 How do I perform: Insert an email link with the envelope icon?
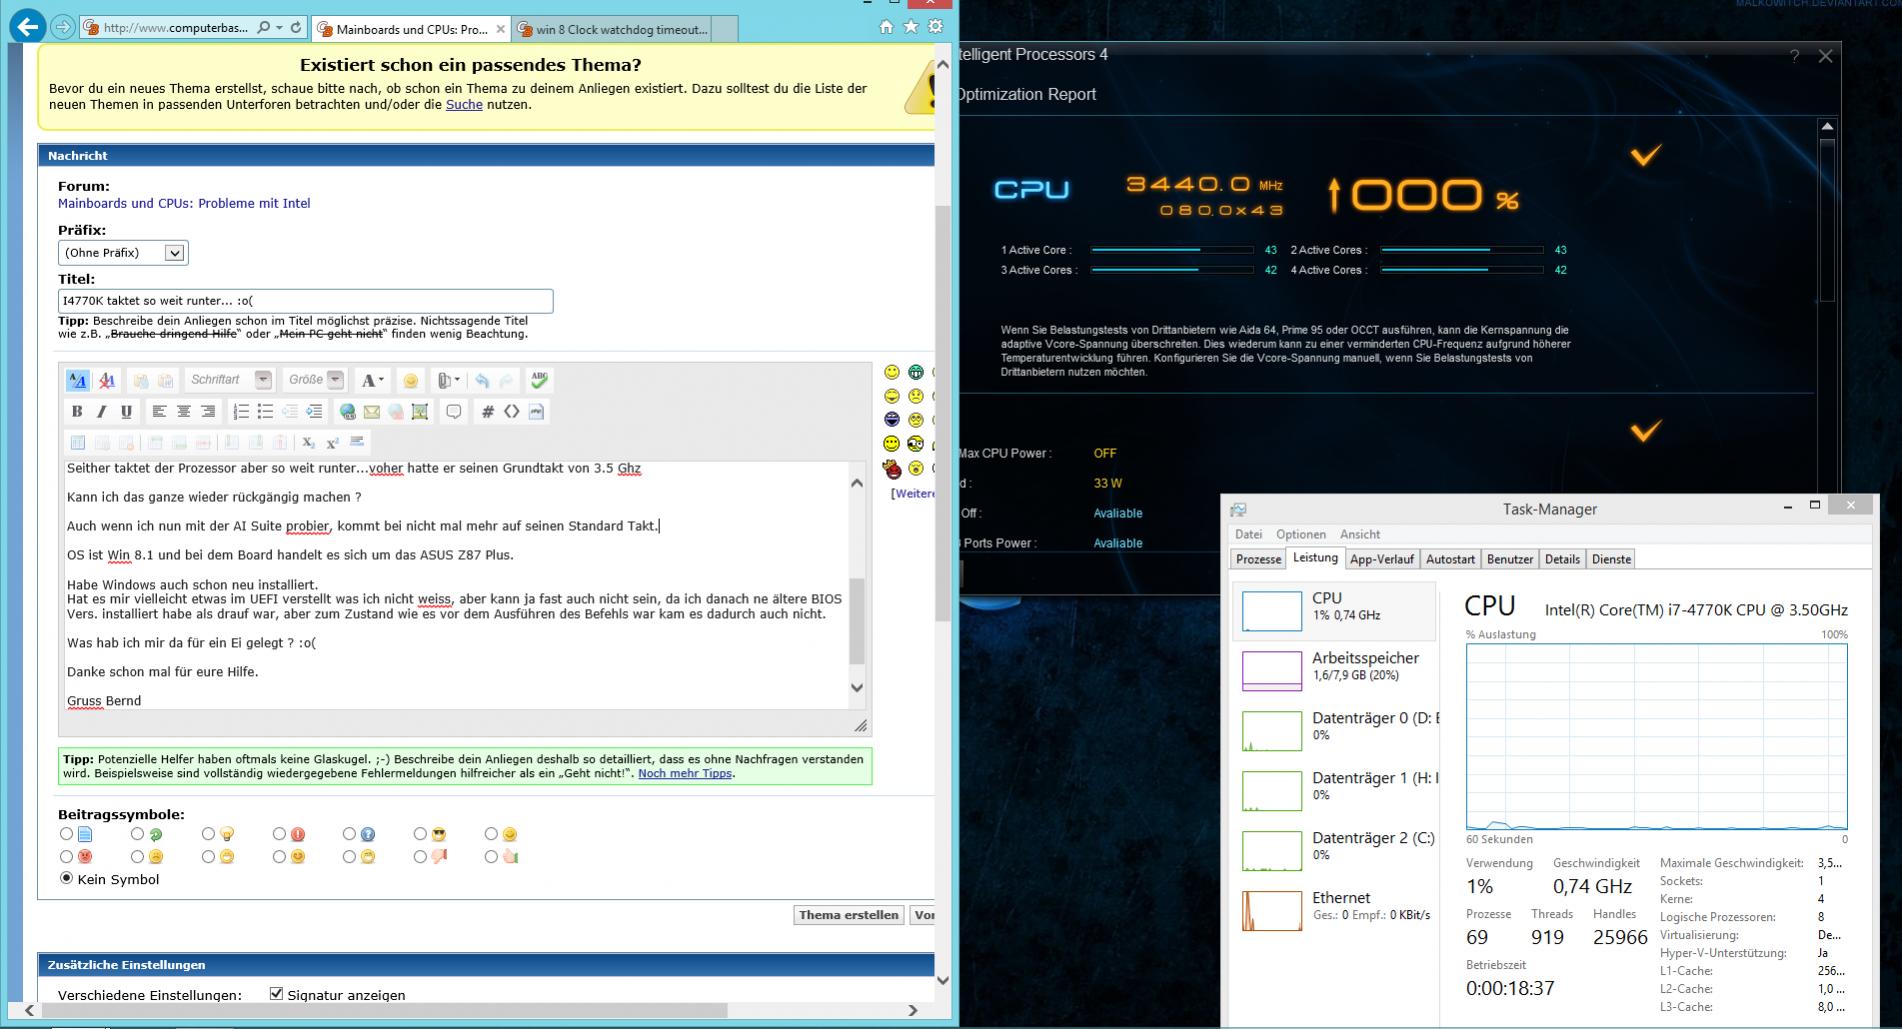371,411
